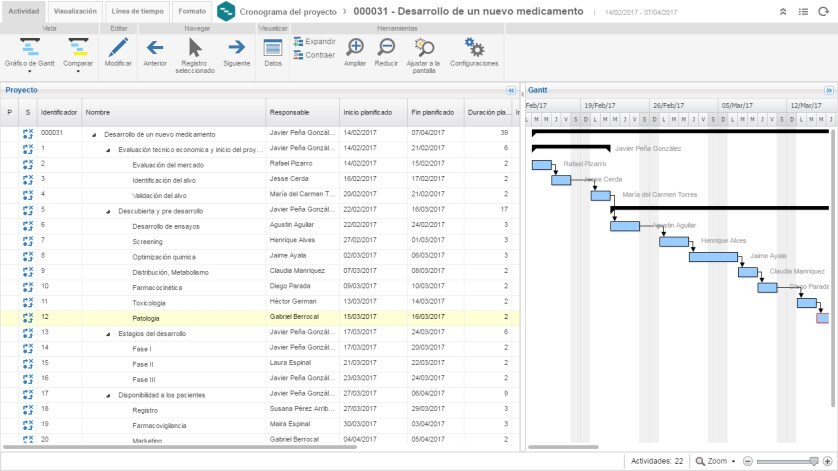Collapse the ribbon with double-chevron up
This screenshot has height=471, width=838.
[x=784, y=11]
